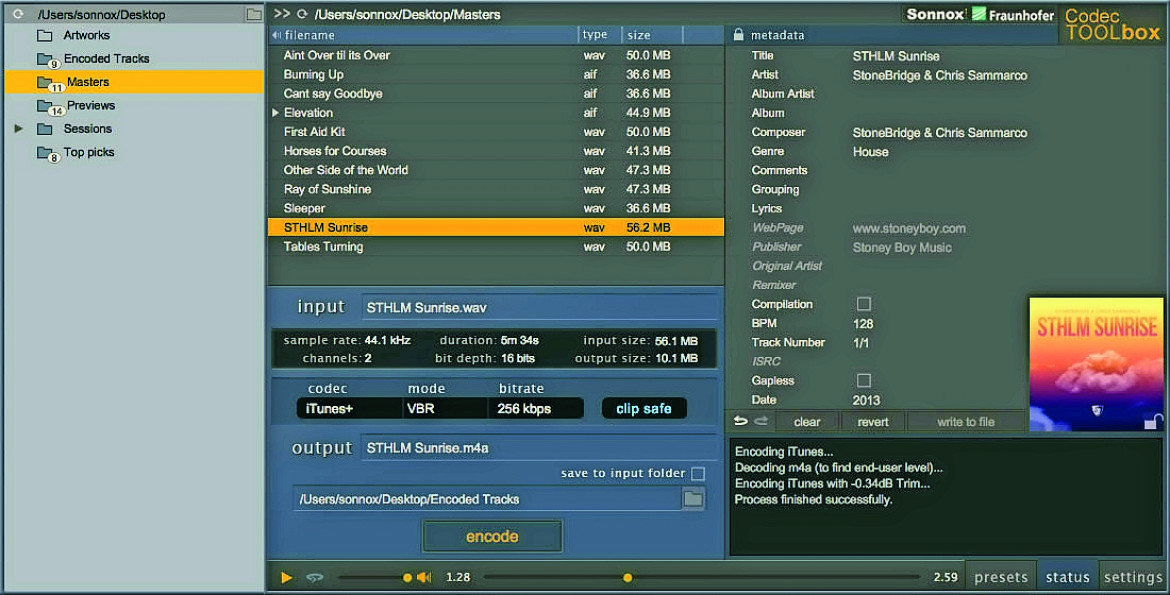Click the playback position slider handle
Image resolution: width=1170 pixels, height=595 pixels.
point(628,577)
